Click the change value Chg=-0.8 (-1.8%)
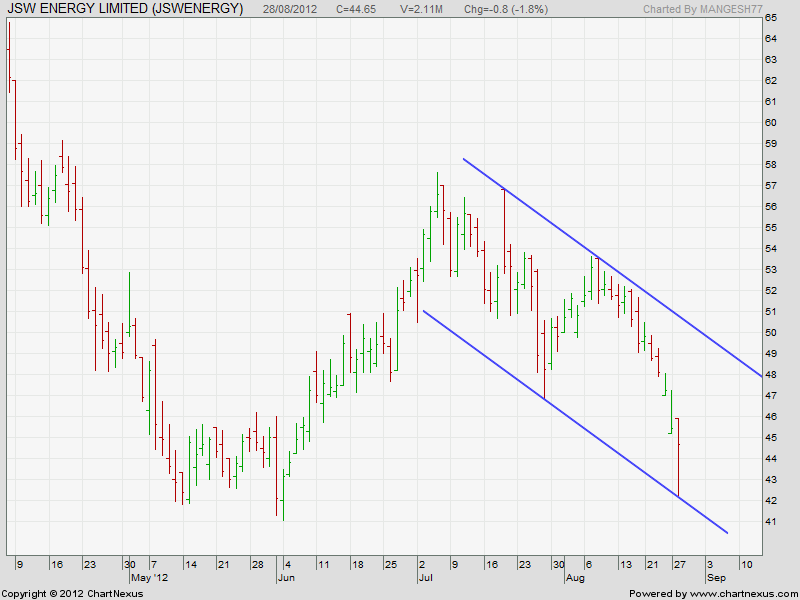This screenshot has height=600, width=800. pyautogui.click(x=506, y=9)
